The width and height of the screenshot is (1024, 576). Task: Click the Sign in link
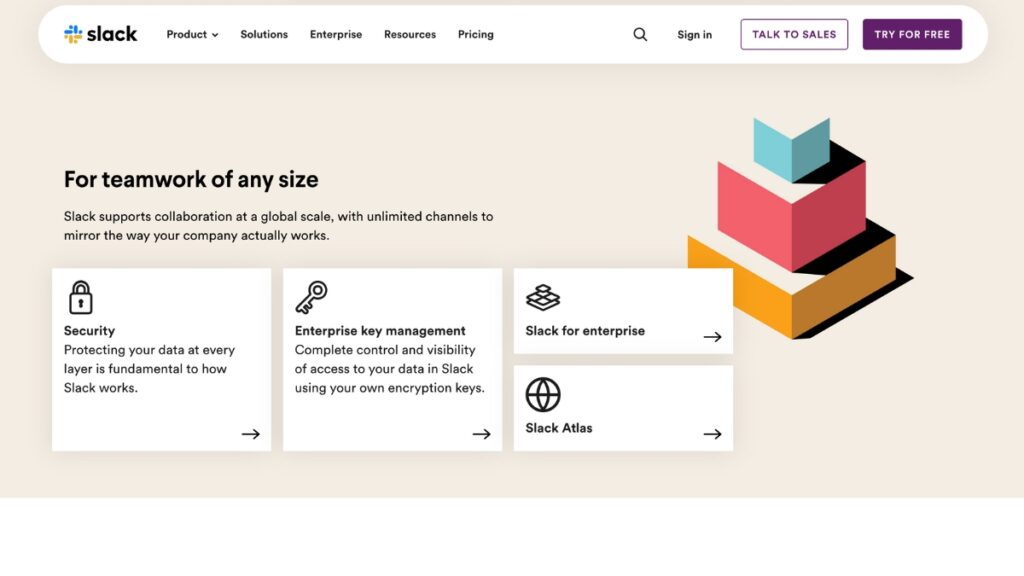click(x=694, y=35)
